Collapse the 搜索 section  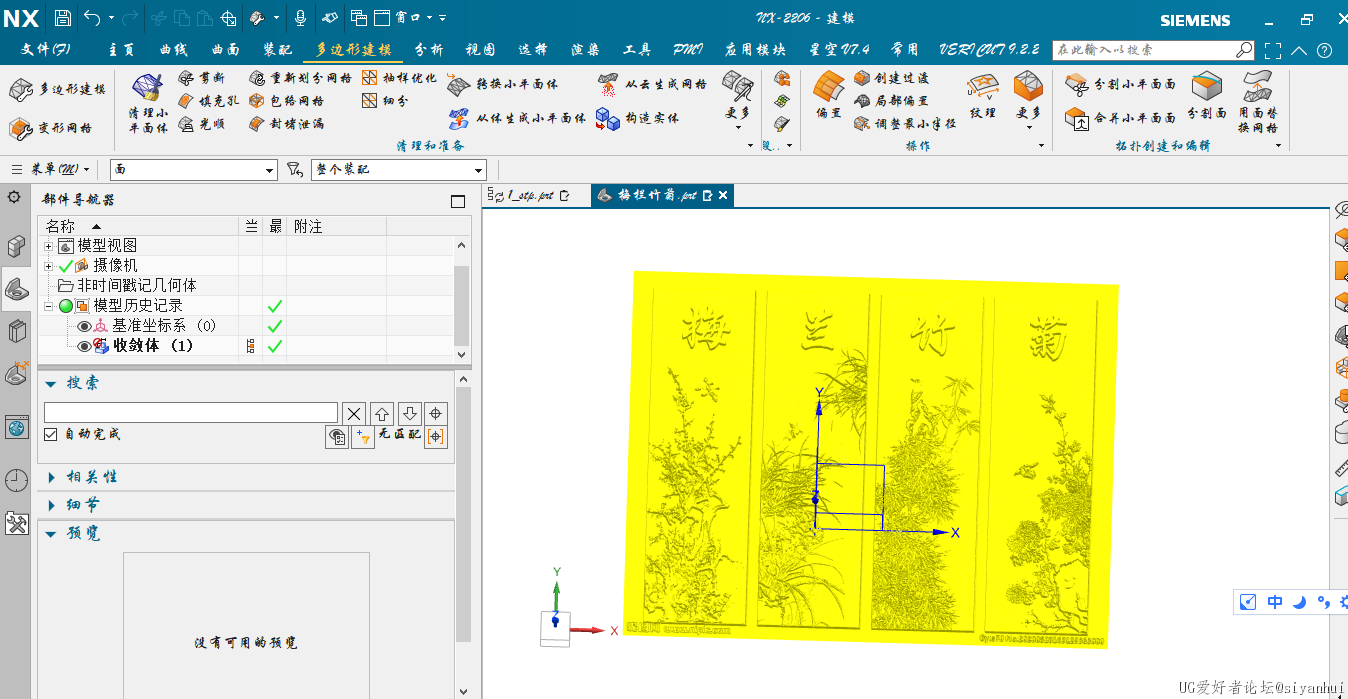coord(51,383)
